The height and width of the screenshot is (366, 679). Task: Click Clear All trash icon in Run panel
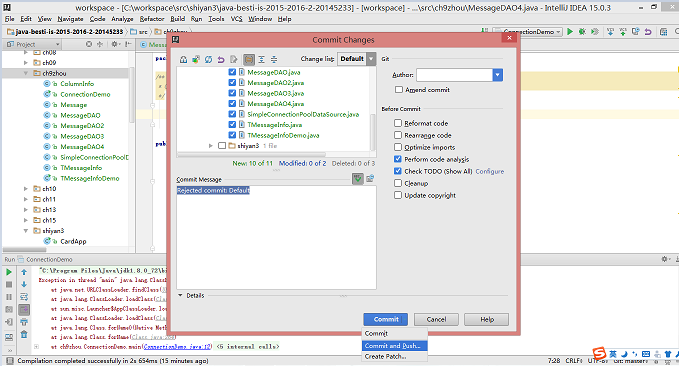pos(24,334)
